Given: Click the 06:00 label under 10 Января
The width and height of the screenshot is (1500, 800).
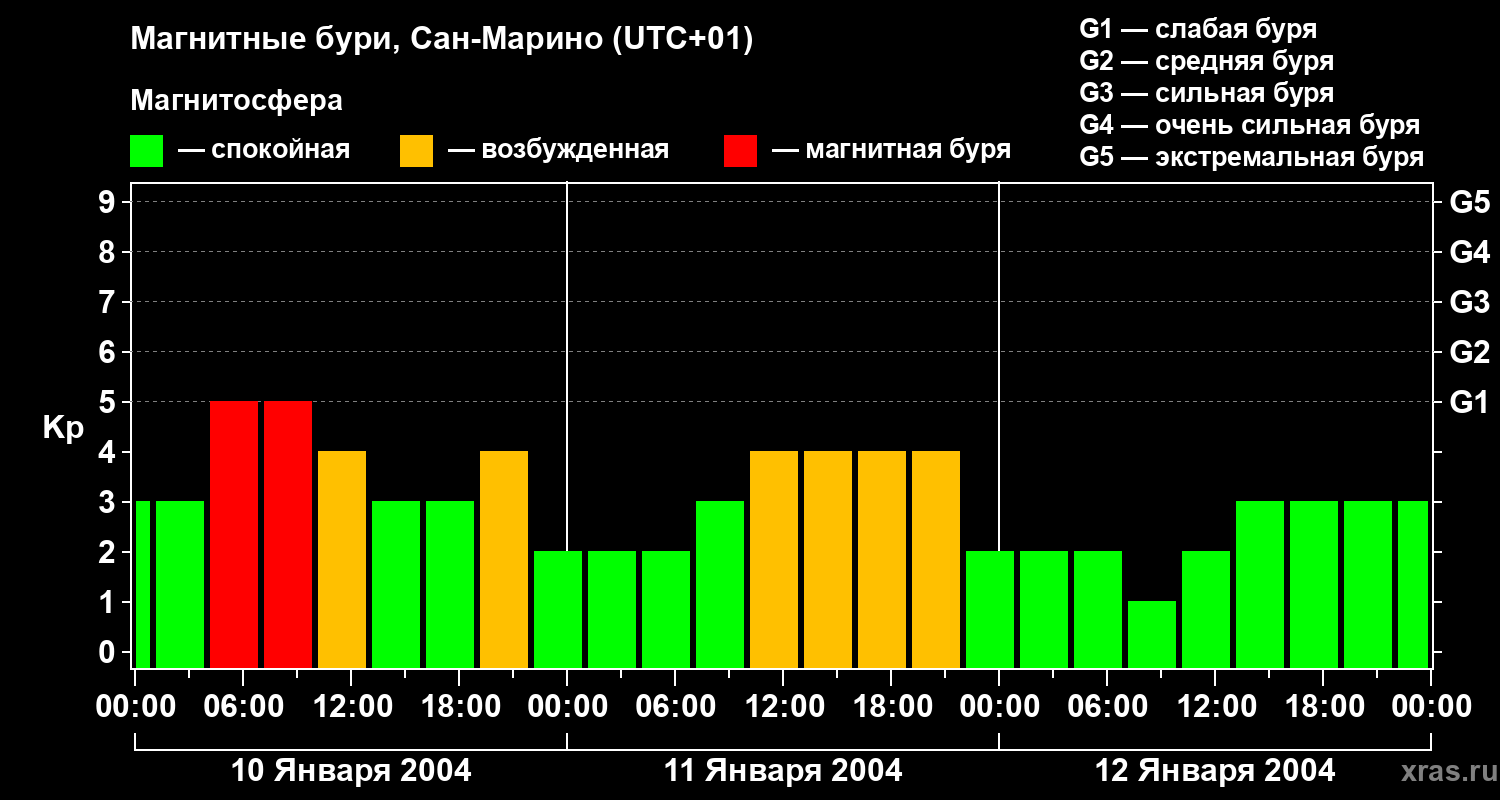Looking at the screenshot, I should tap(243, 707).
